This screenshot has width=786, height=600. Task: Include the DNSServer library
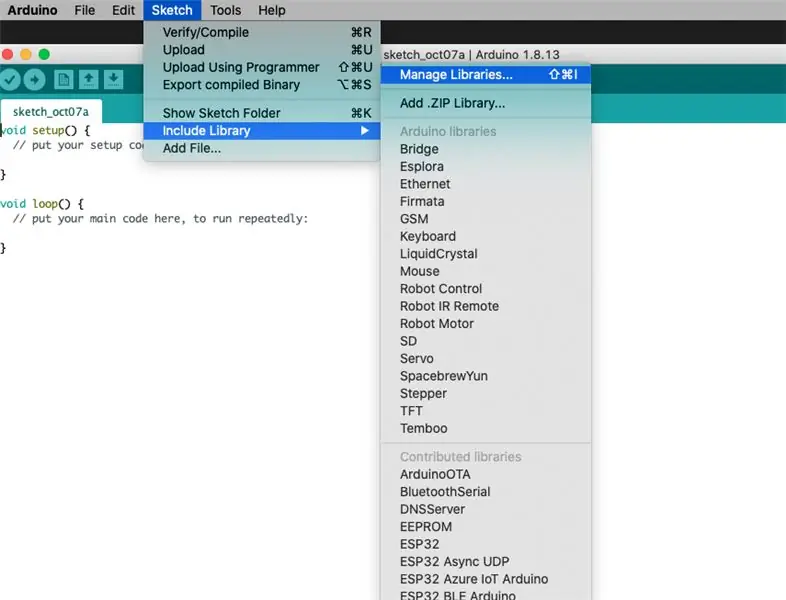[x=486, y=509]
